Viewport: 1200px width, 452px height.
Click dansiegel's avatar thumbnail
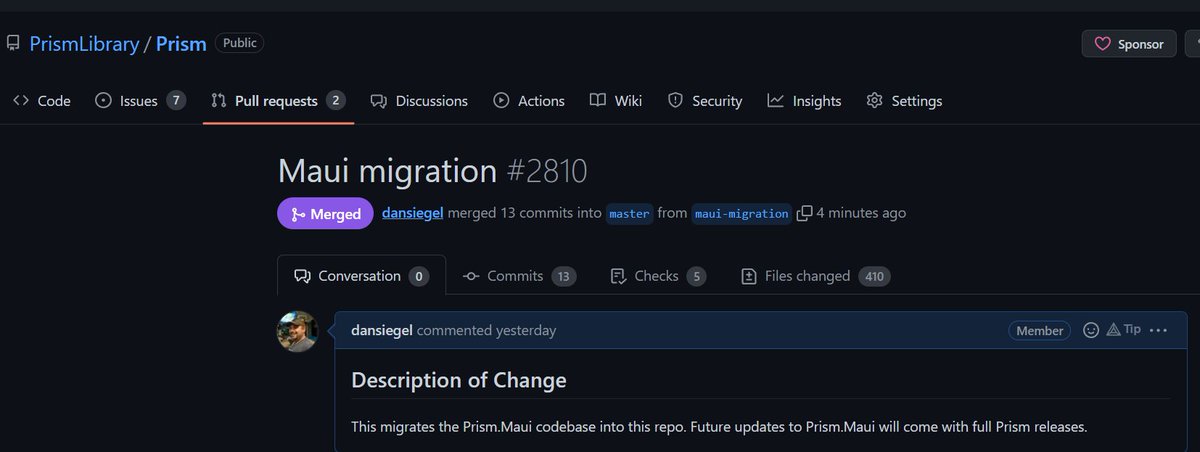coord(297,331)
